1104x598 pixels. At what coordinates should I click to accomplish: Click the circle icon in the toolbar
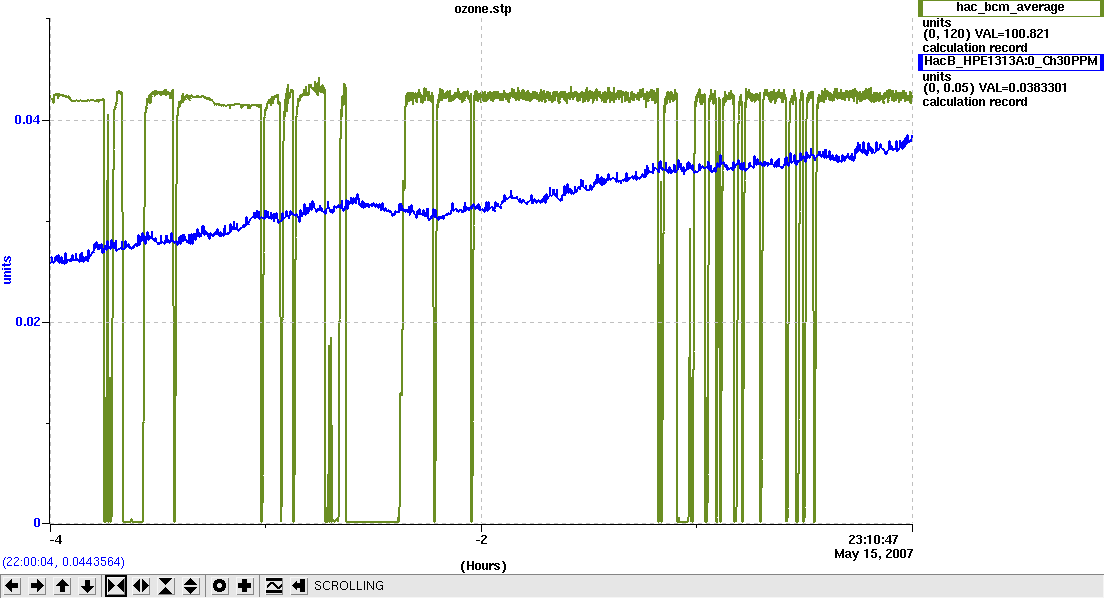pos(220,585)
